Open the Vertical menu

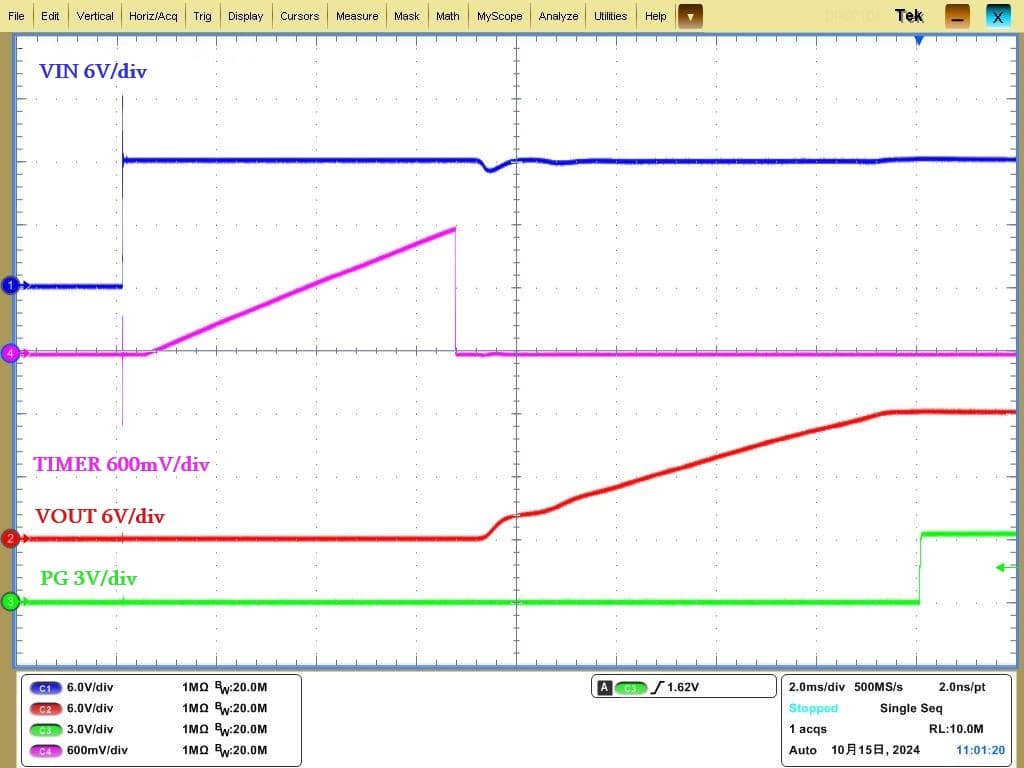coord(95,16)
